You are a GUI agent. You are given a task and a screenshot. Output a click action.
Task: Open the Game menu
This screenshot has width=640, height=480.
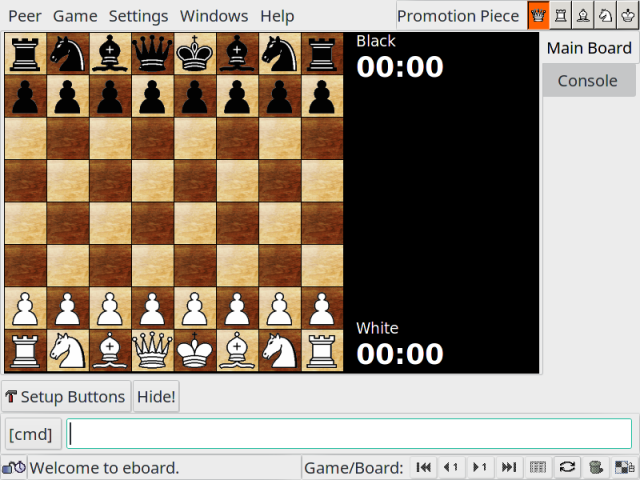75,16
